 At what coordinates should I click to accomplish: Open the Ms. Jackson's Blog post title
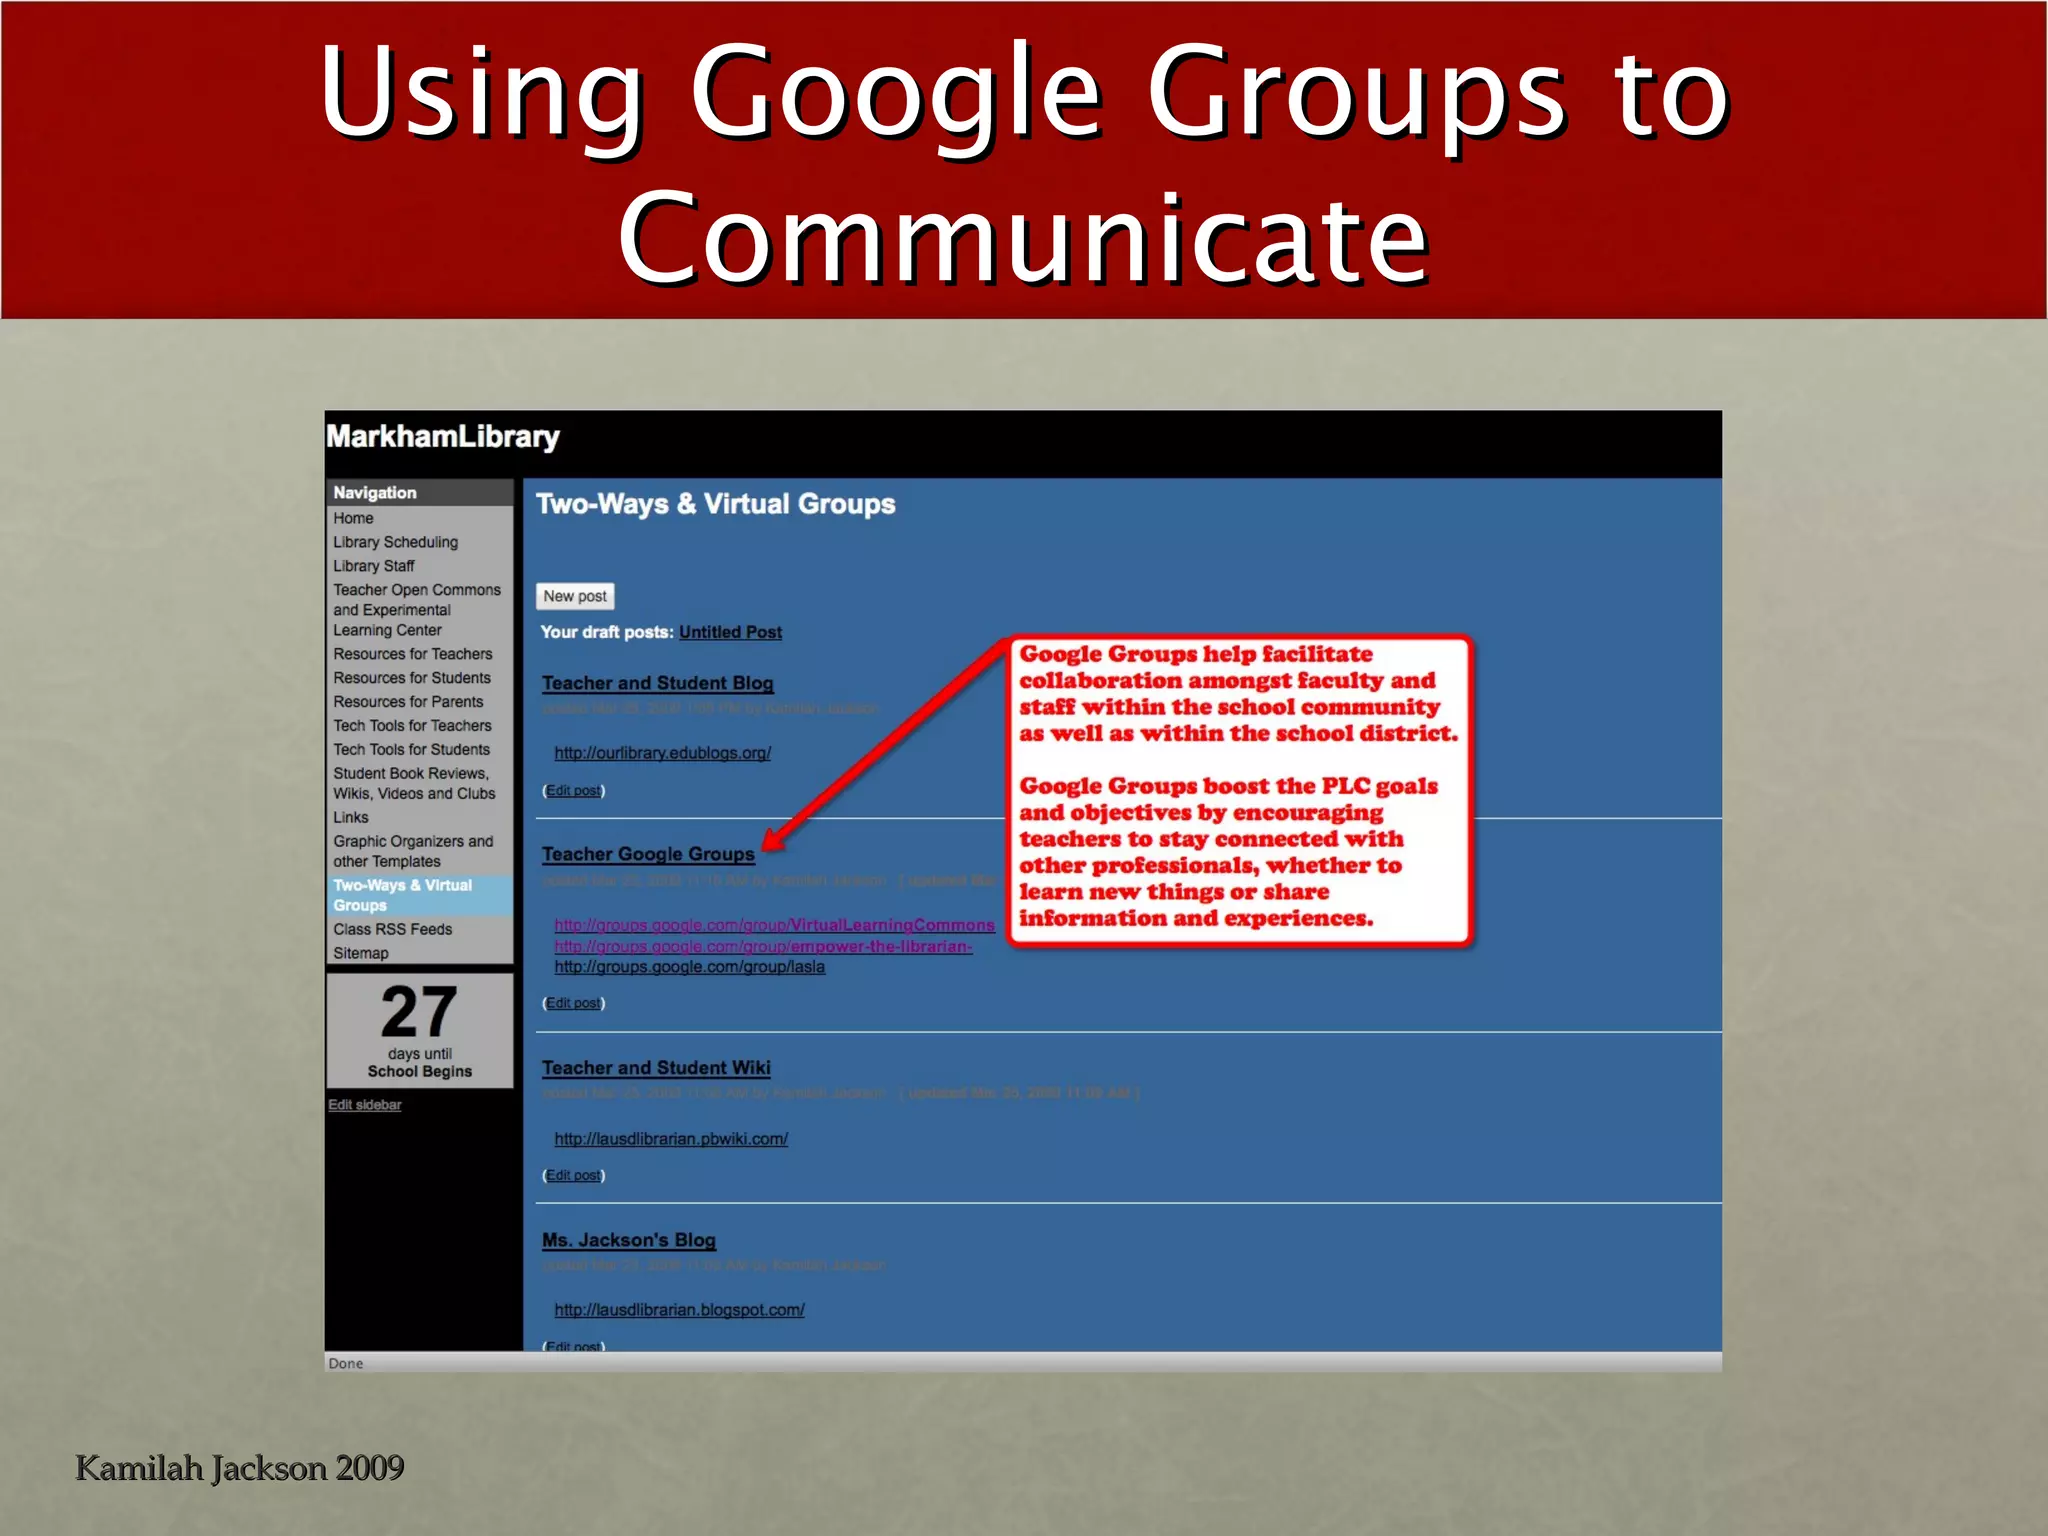(x=628, y=1240)
